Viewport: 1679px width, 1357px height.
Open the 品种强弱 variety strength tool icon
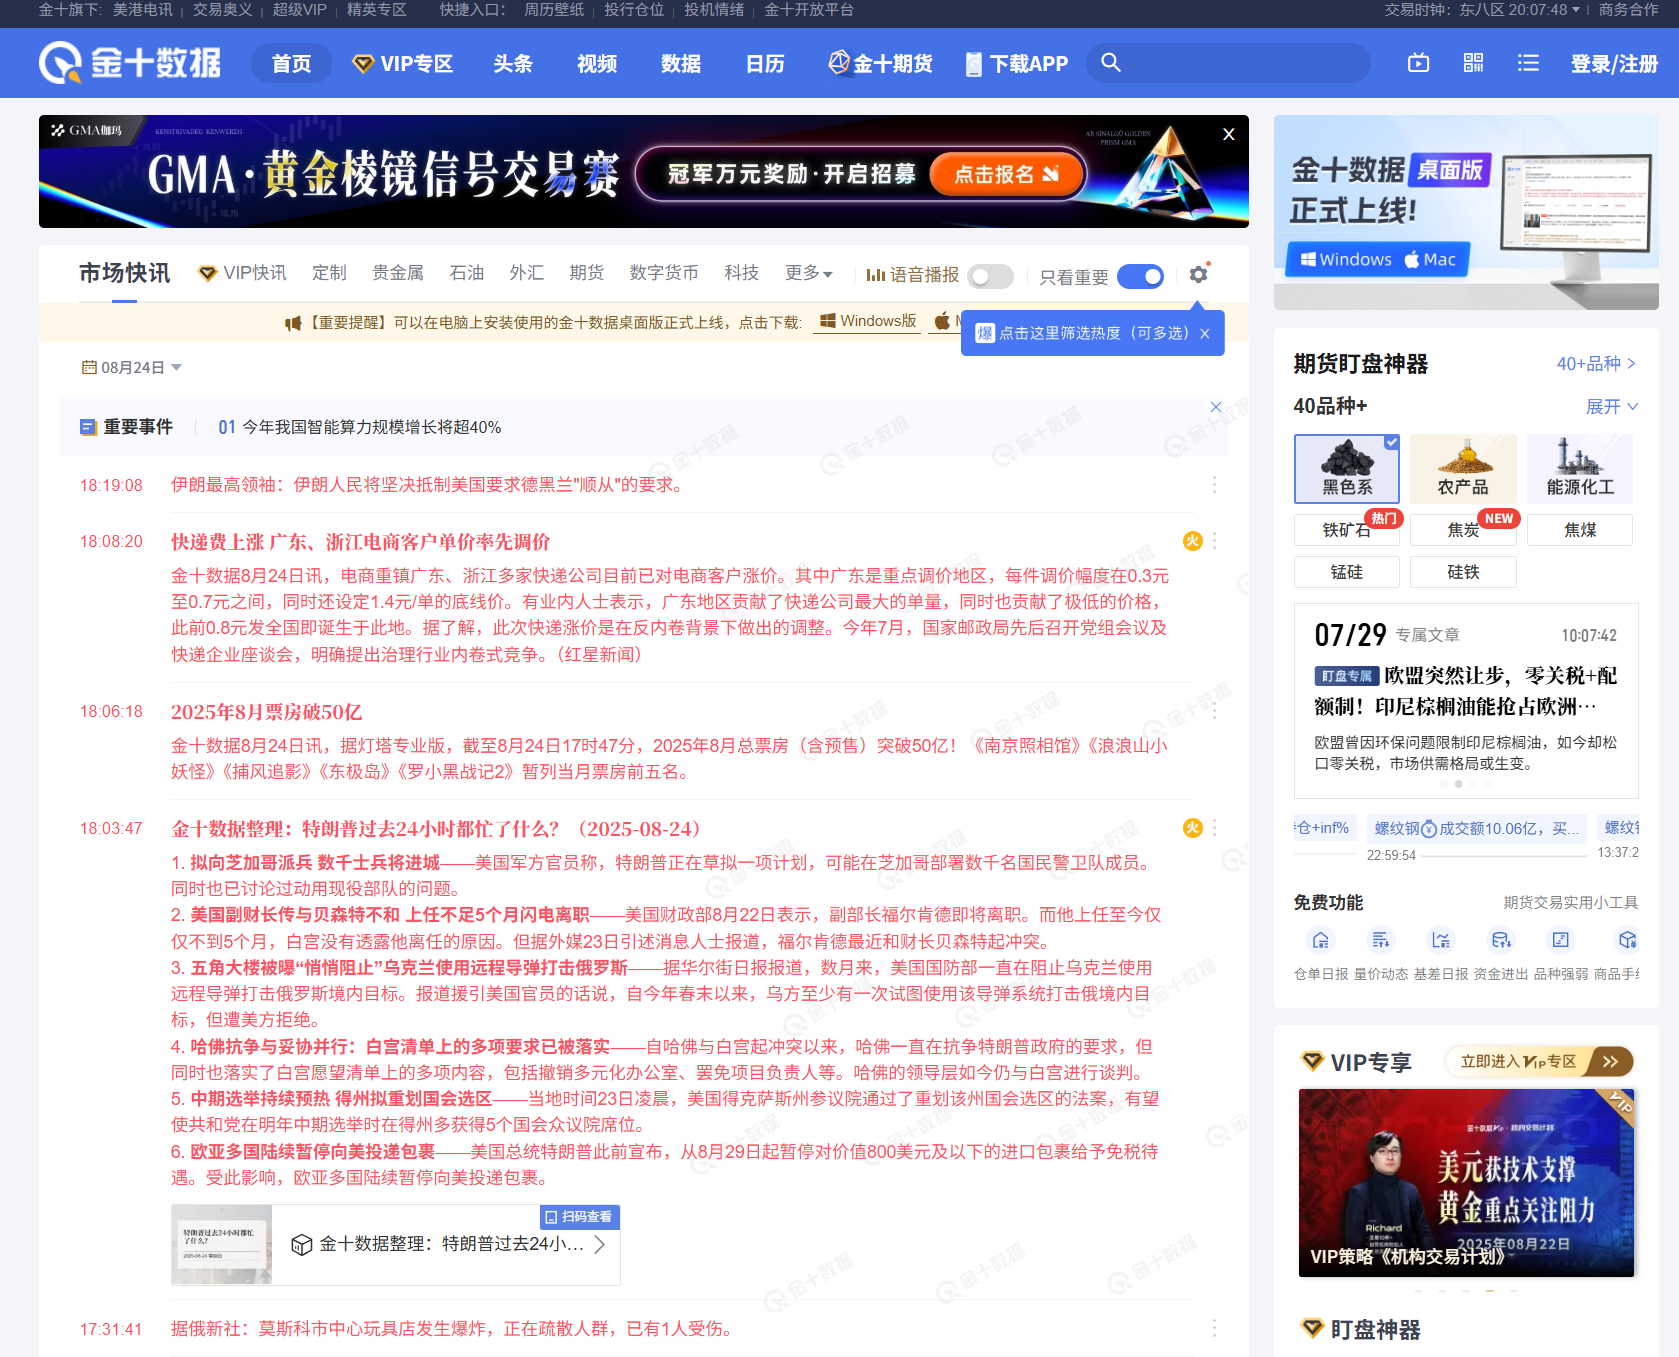1561,940
